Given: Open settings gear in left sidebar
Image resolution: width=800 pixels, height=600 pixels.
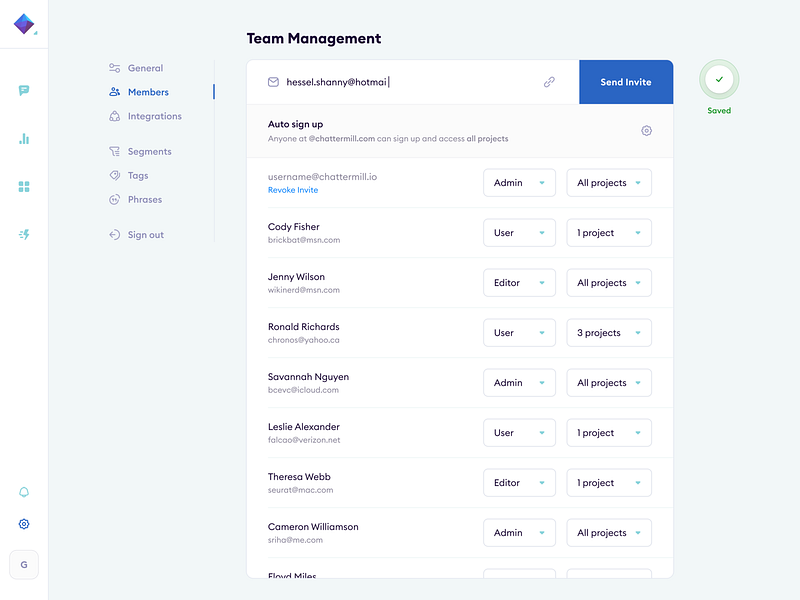Looking at the screenshot, I should (x=24, y=524).
